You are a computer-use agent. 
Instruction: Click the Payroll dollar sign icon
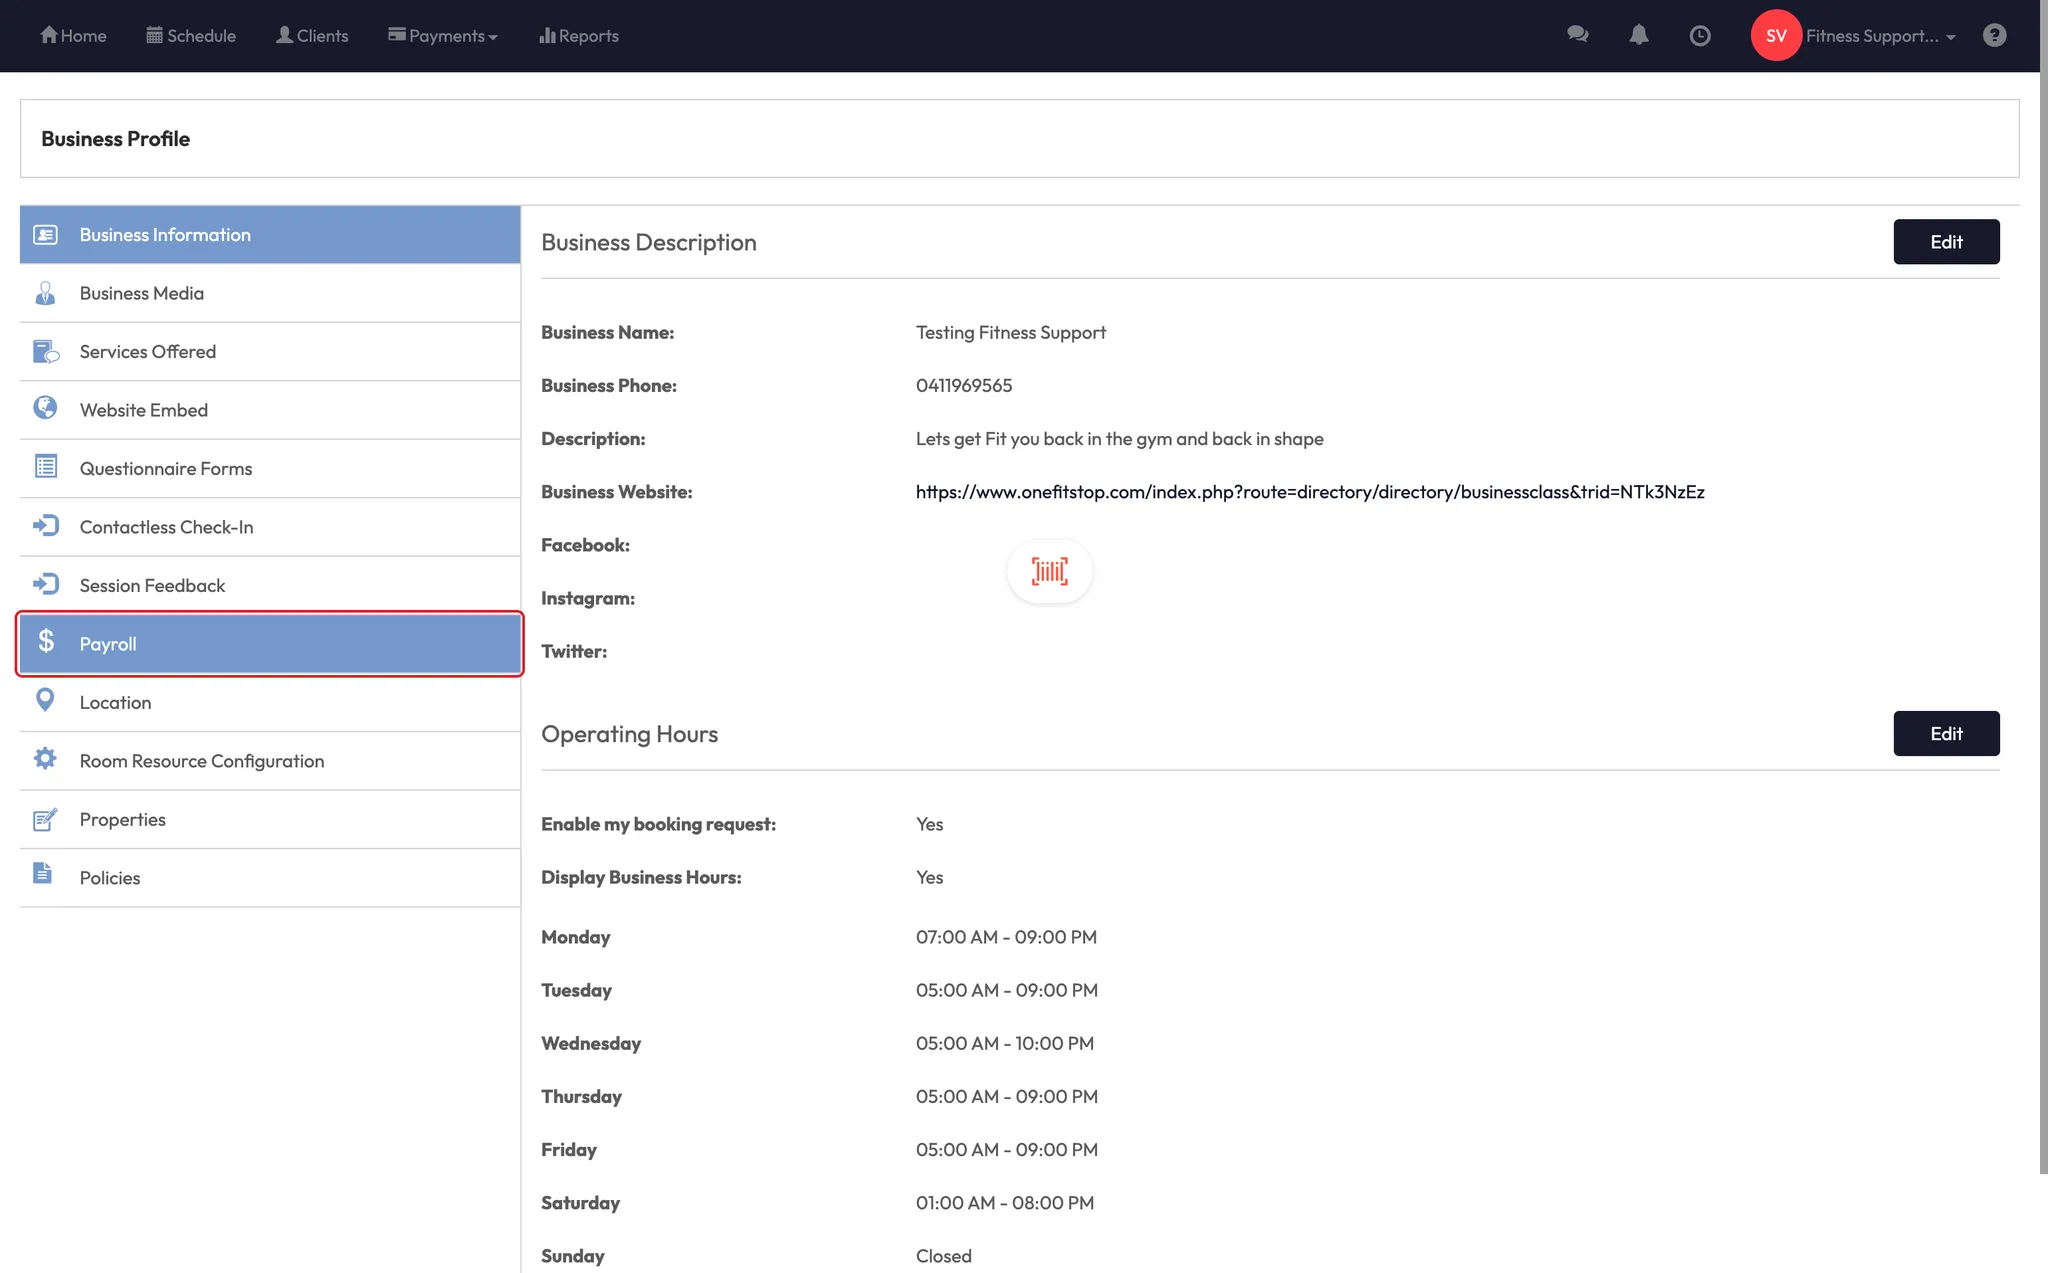coord(46,641)
